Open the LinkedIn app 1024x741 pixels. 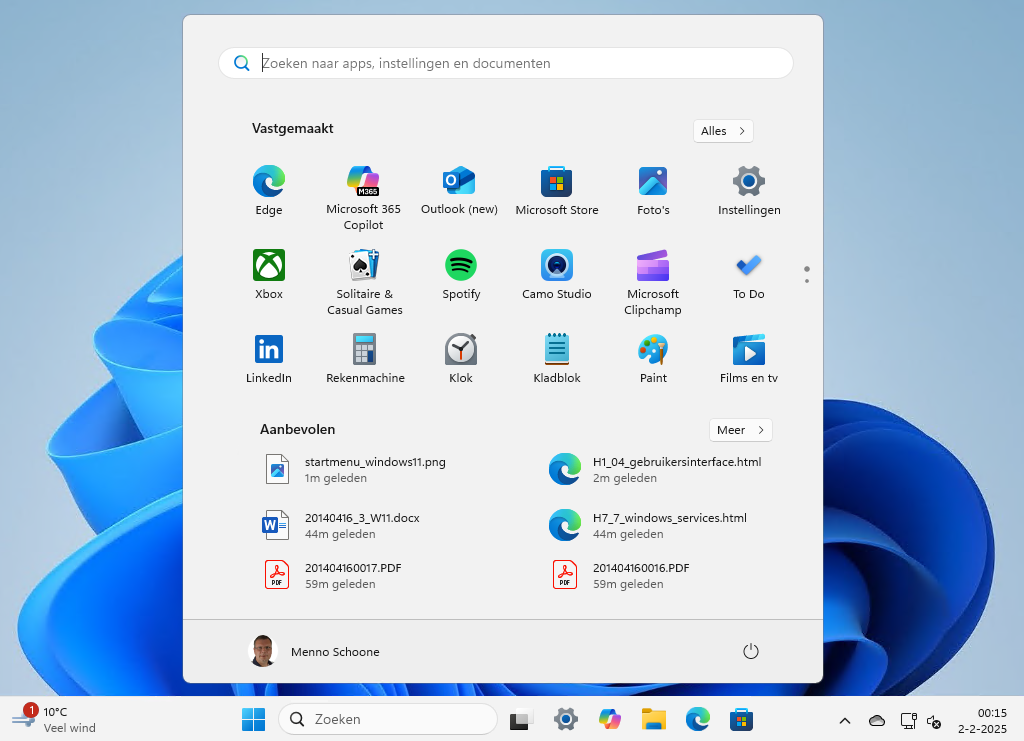(268, 358)
